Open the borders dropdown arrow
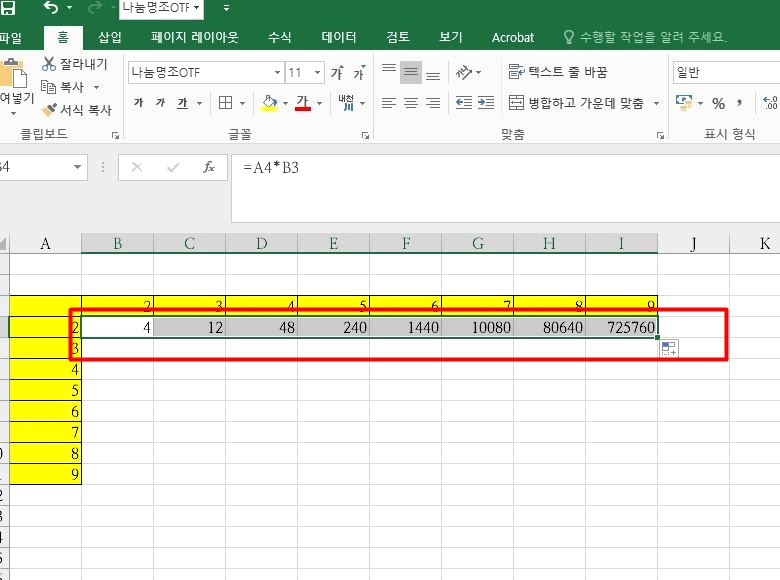 [x=242, y=103]
